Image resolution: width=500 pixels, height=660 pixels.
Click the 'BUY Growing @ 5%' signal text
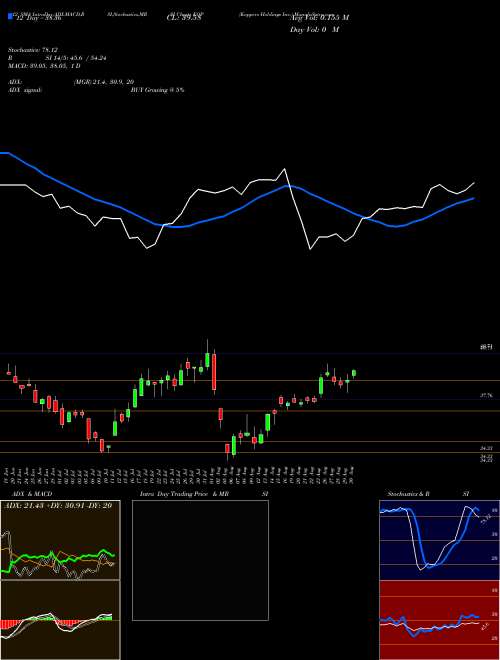(x=157, y=90)
